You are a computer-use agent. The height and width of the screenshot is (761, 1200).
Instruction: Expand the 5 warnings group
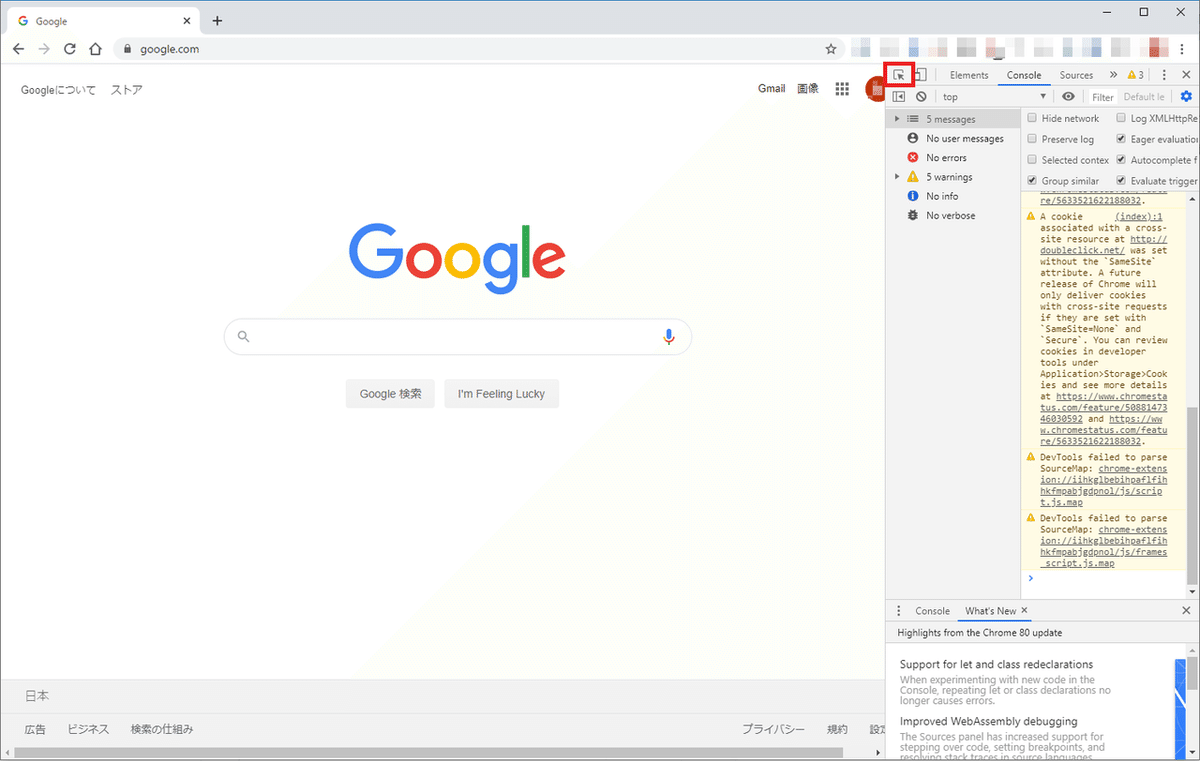(x=898, y=176)
